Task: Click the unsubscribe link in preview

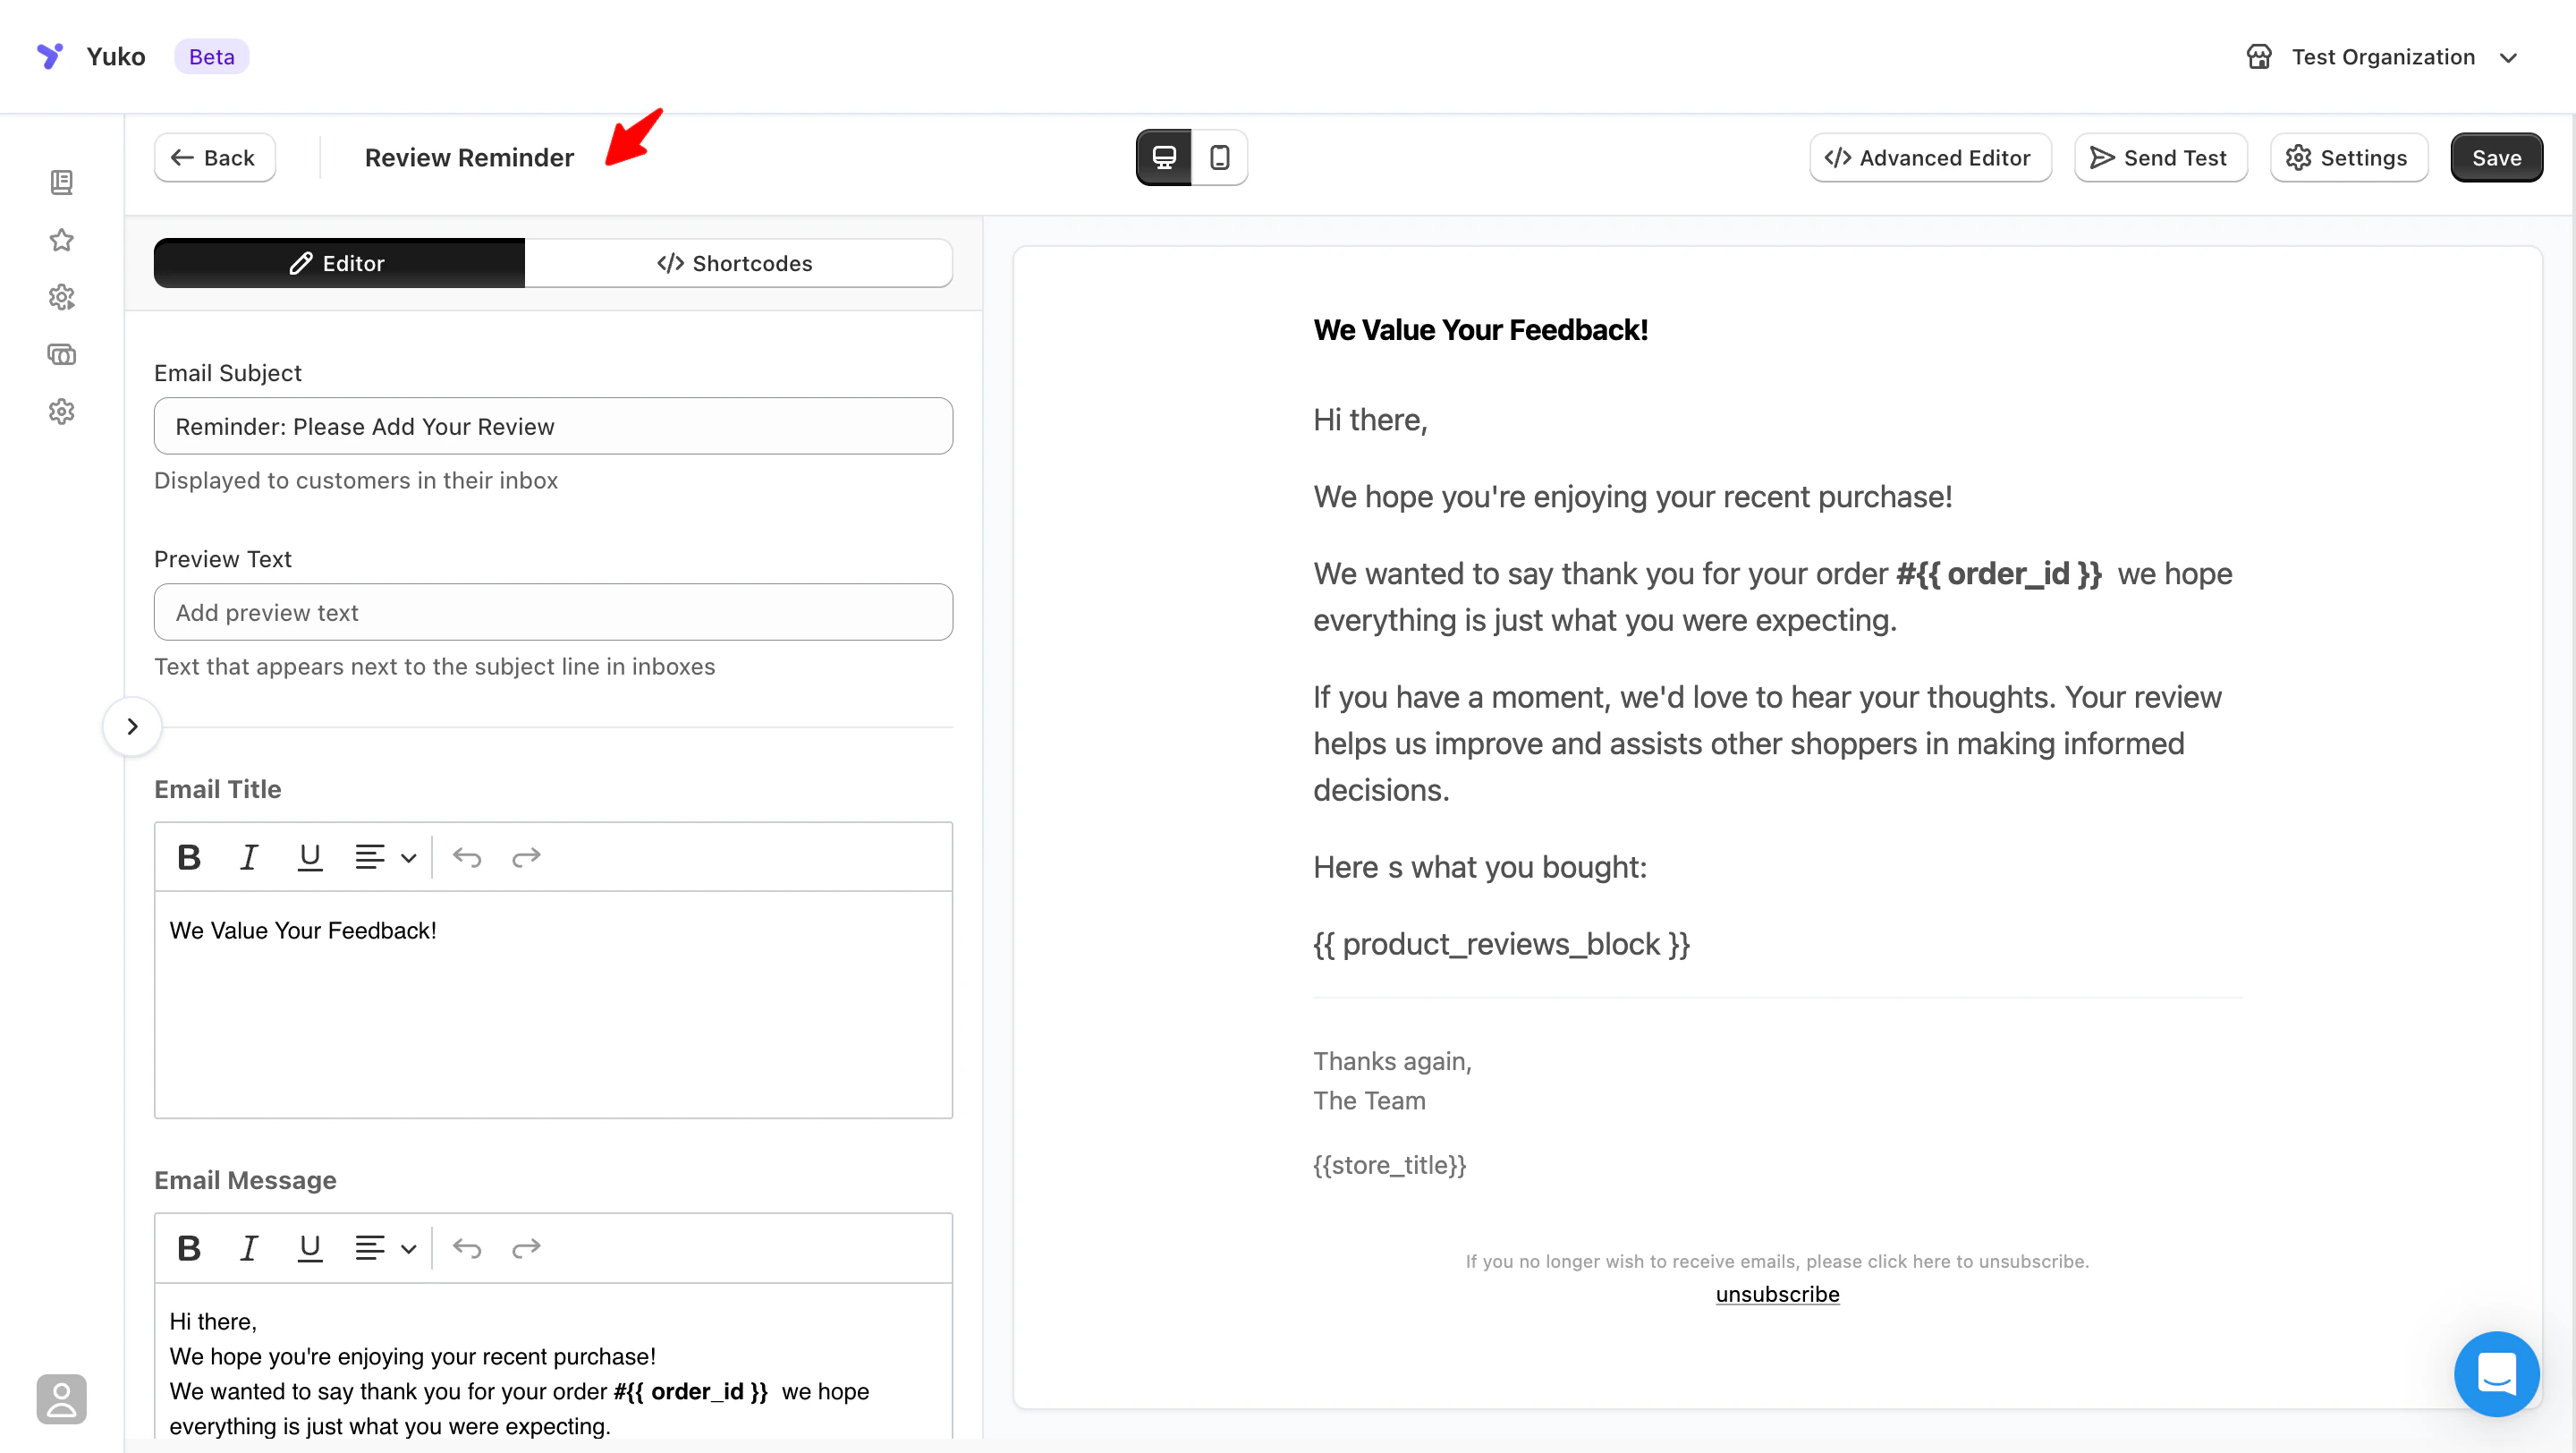Action: click(1776, 1294)
